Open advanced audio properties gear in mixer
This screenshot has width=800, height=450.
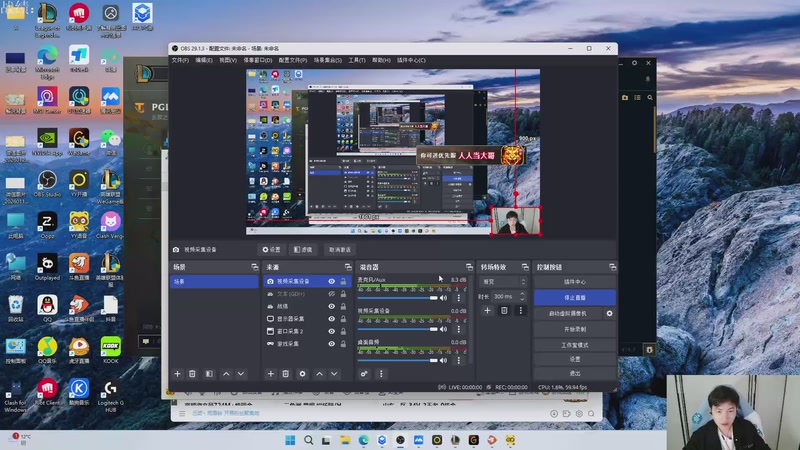point(364,373)
